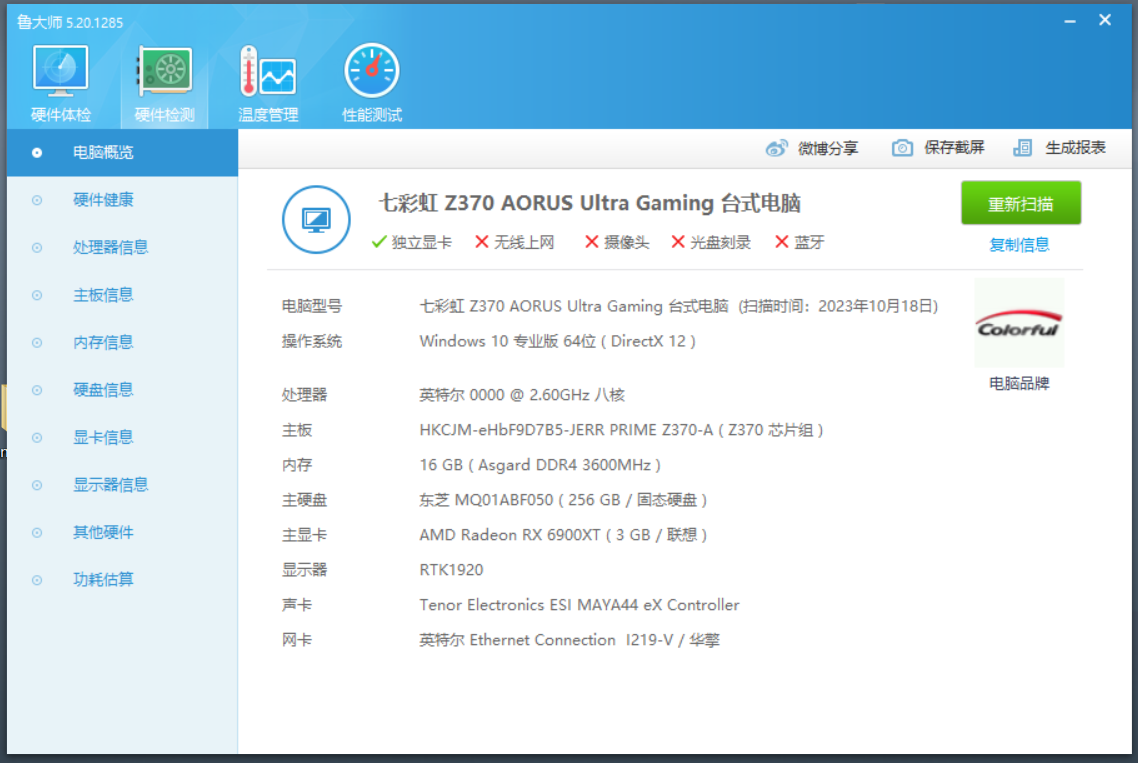Click the red X beside 光盘刻录

(678, 242)
